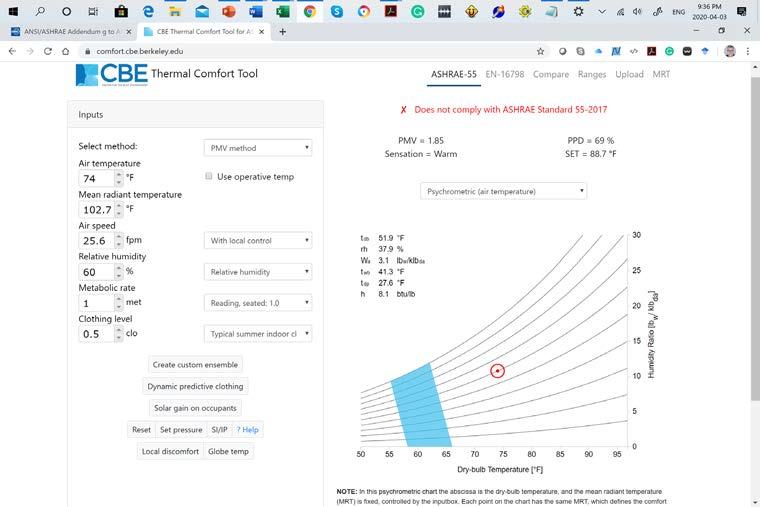This screenshot has height=507, width=760.
Task: Click the CBE logo
Action: pyautogui.click(x=111, y=75)
